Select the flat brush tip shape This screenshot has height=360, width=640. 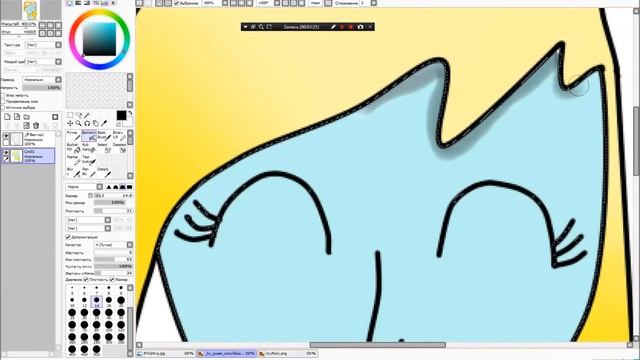[x=129, y=187]
